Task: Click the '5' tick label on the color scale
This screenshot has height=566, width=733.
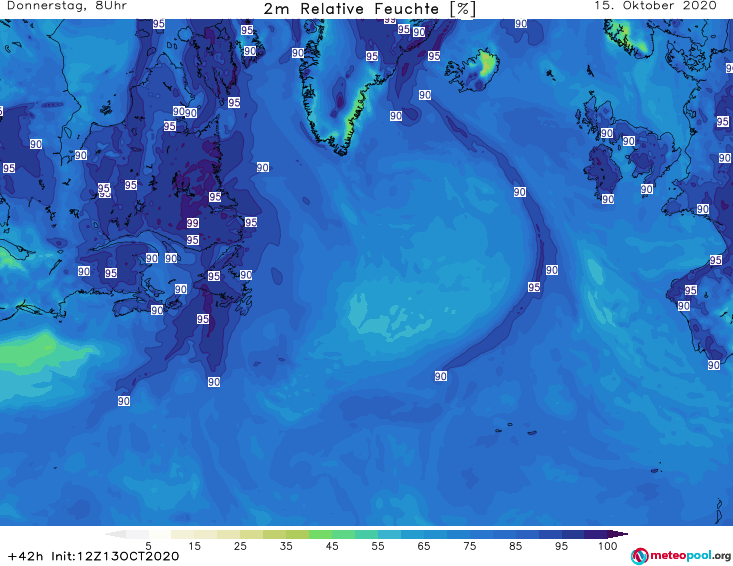Action: point(148,546)
